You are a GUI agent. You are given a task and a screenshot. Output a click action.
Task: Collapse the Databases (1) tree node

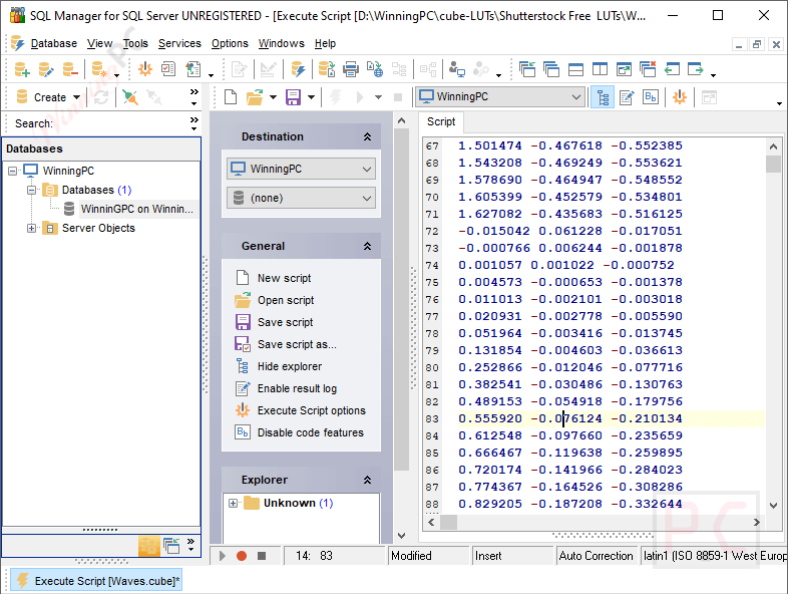32,190
